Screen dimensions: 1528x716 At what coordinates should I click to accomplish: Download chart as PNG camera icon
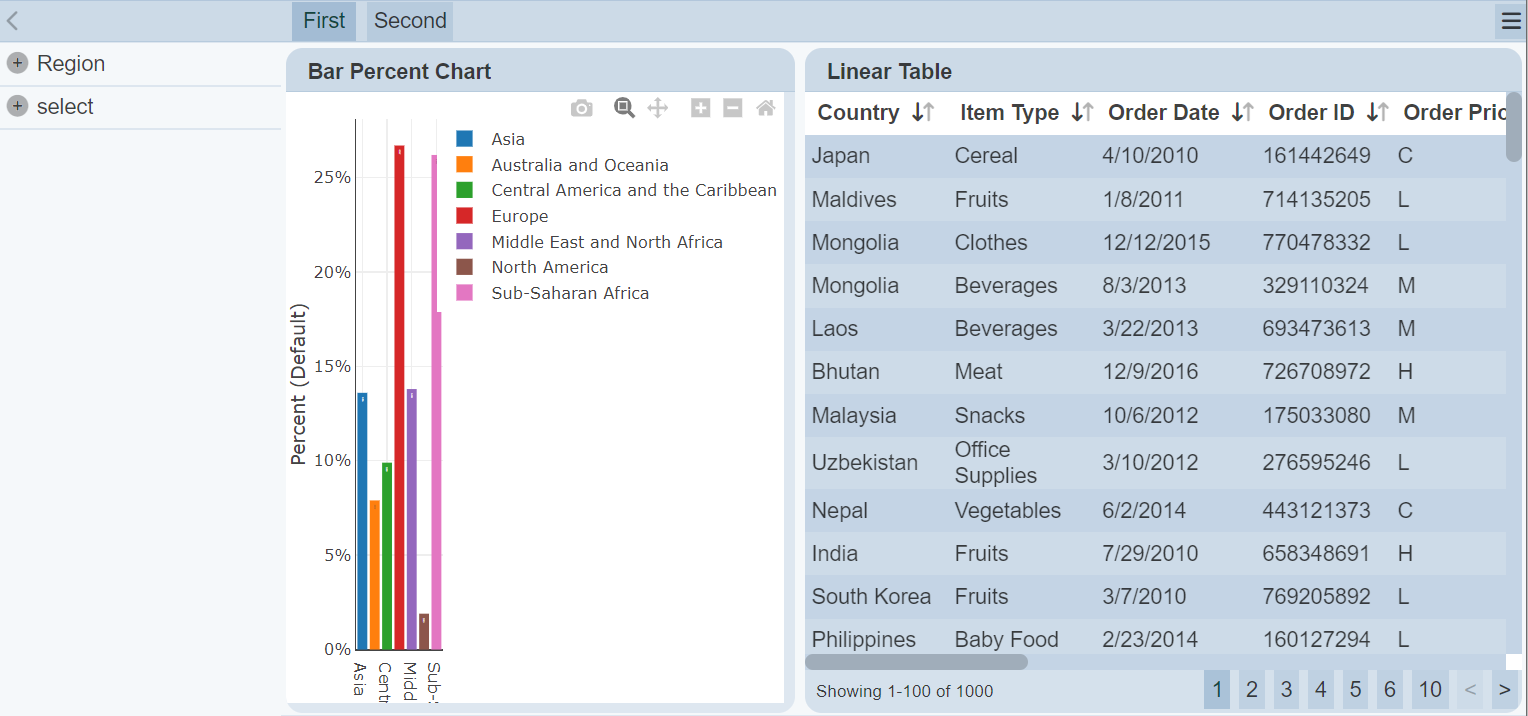[x=581, y=108]
